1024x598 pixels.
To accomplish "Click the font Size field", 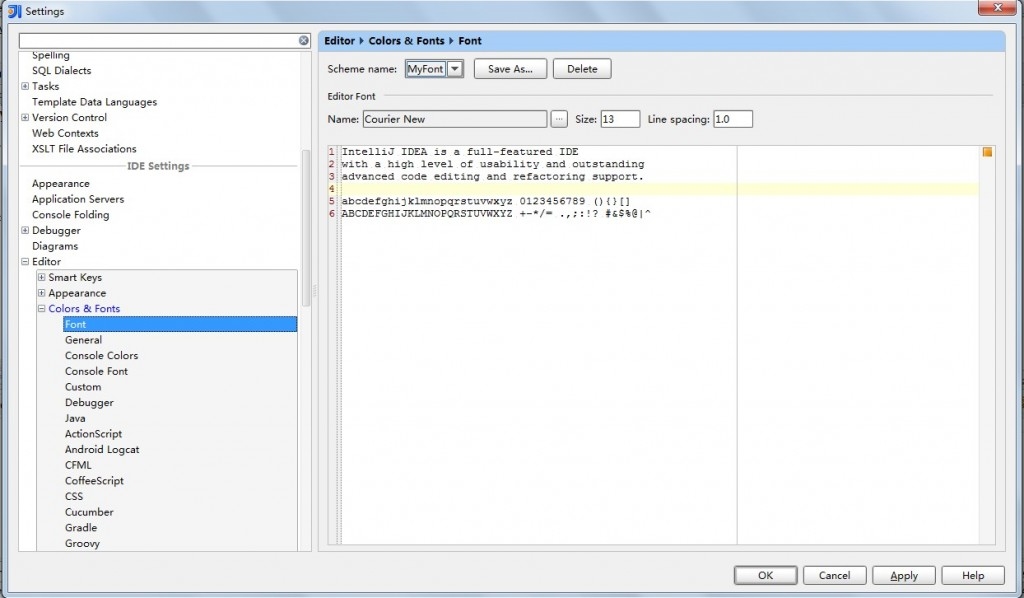I will (x=620, y=119).
